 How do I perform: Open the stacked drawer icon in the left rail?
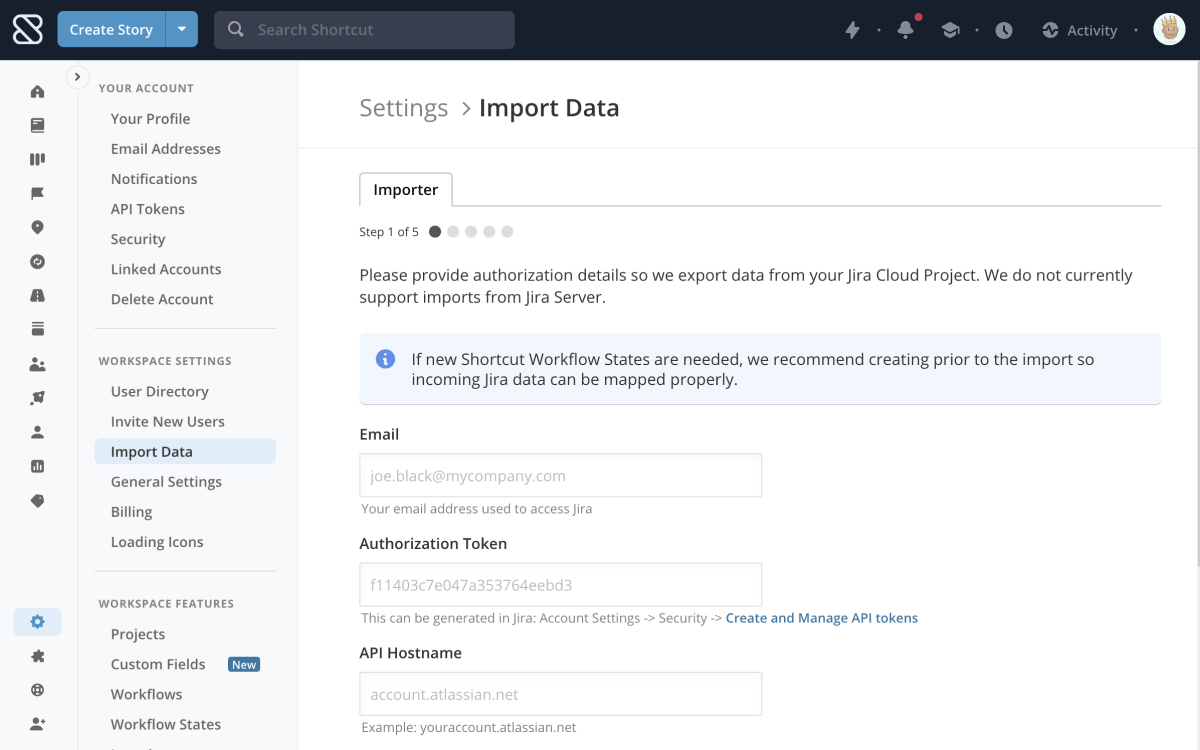(x=38, y=329)
